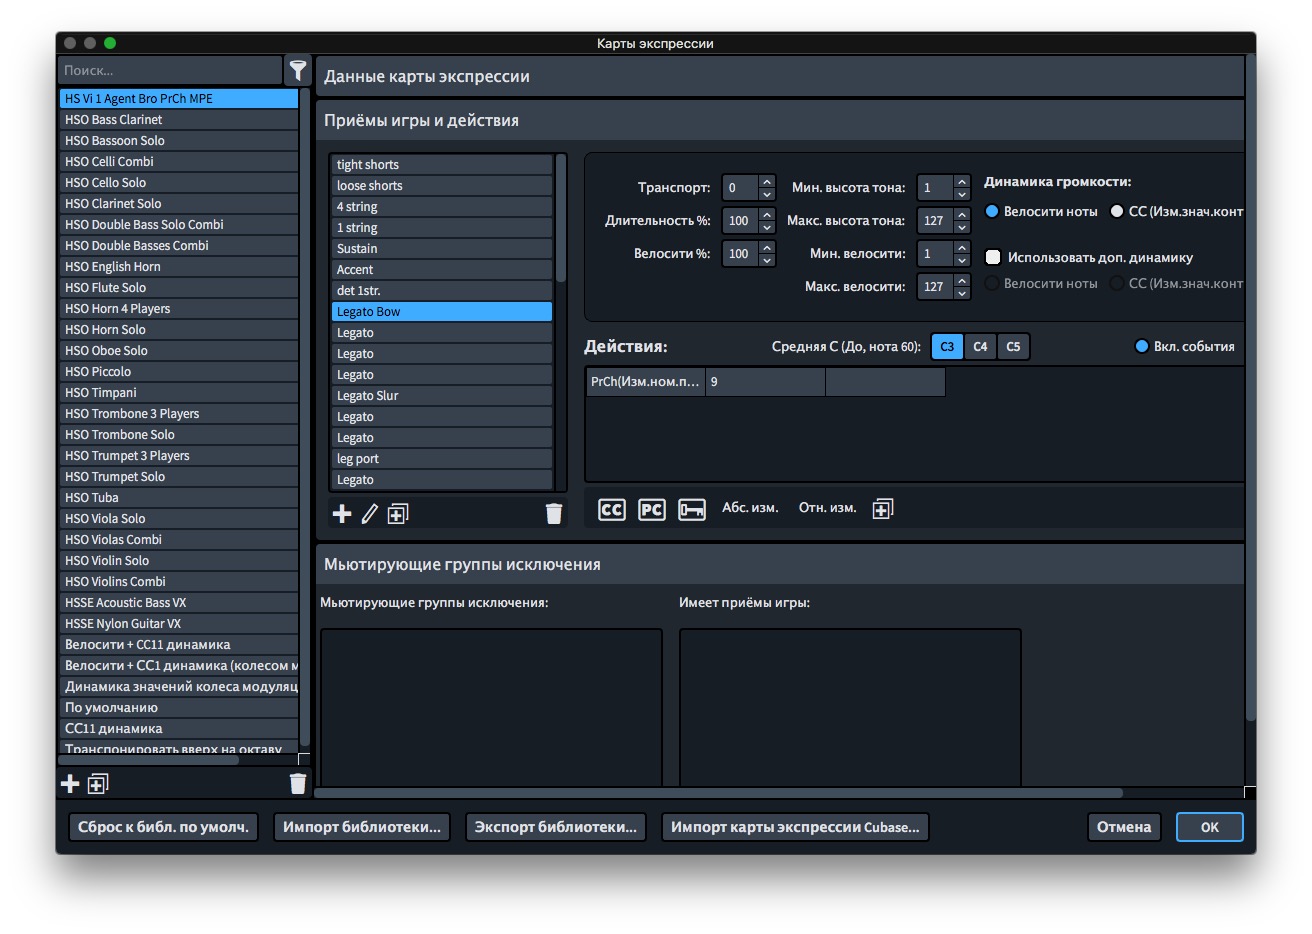Confirm the dialog with OK

1210,827
